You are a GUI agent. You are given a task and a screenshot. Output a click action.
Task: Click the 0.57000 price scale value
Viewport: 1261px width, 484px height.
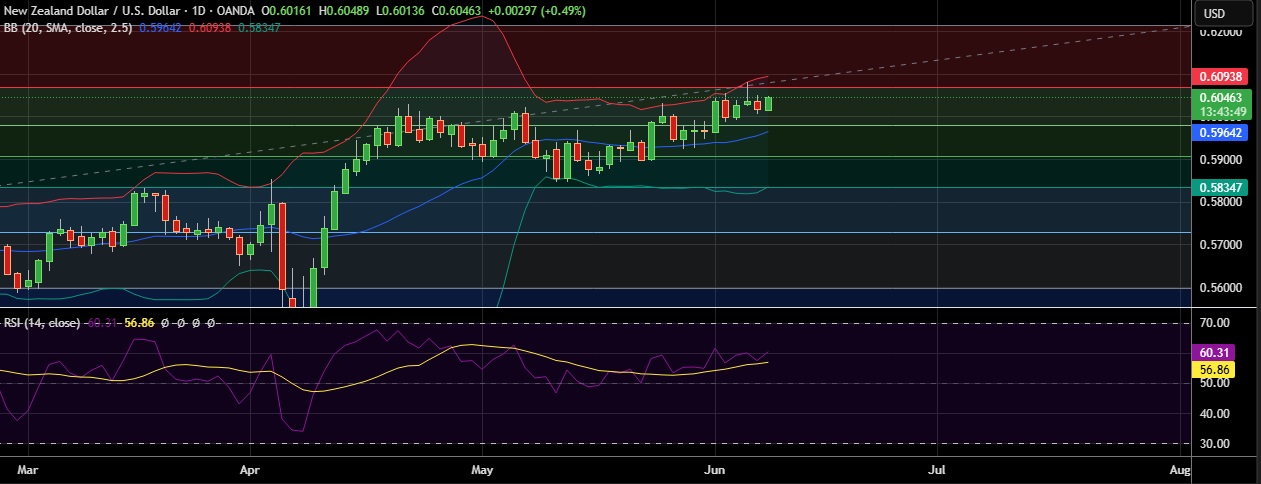(x=1221, y=245)
